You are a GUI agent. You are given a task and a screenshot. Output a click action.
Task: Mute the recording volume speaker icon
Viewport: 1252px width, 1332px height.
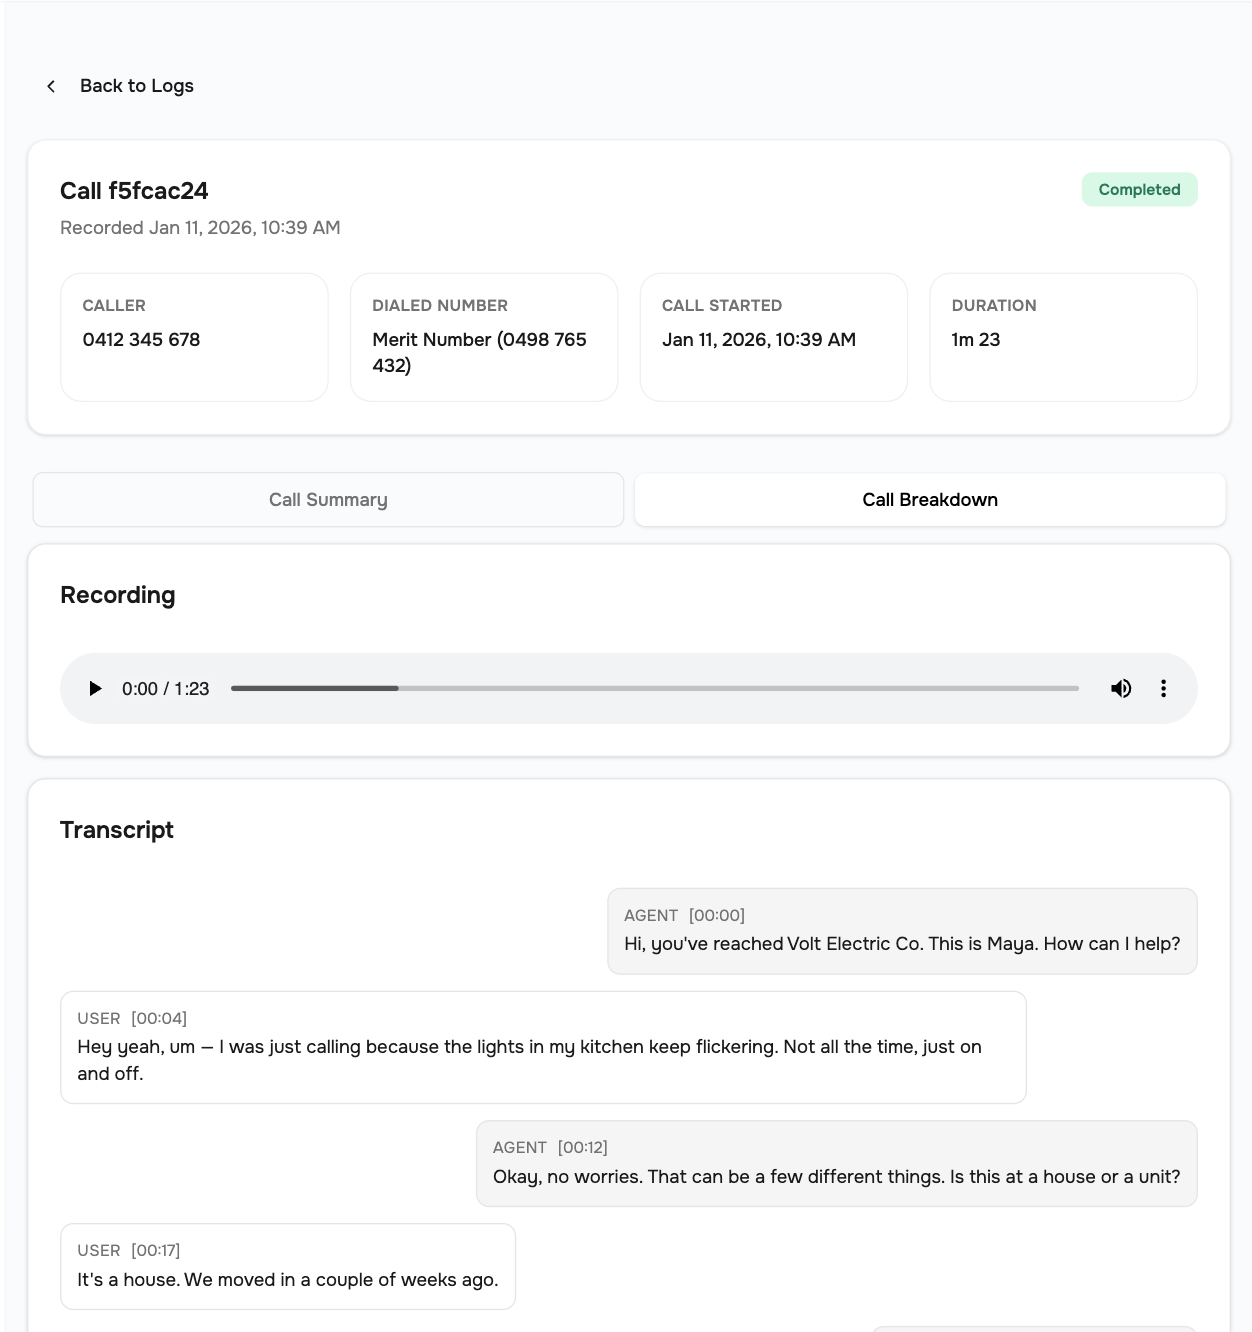(1121, 688)
